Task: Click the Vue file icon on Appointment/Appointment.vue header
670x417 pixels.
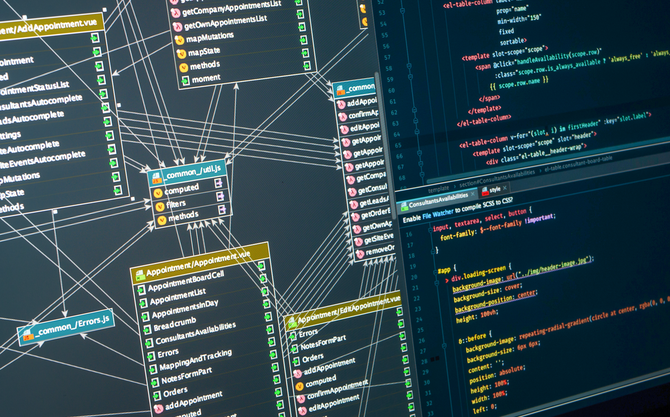Action: (x=140, y=276)
